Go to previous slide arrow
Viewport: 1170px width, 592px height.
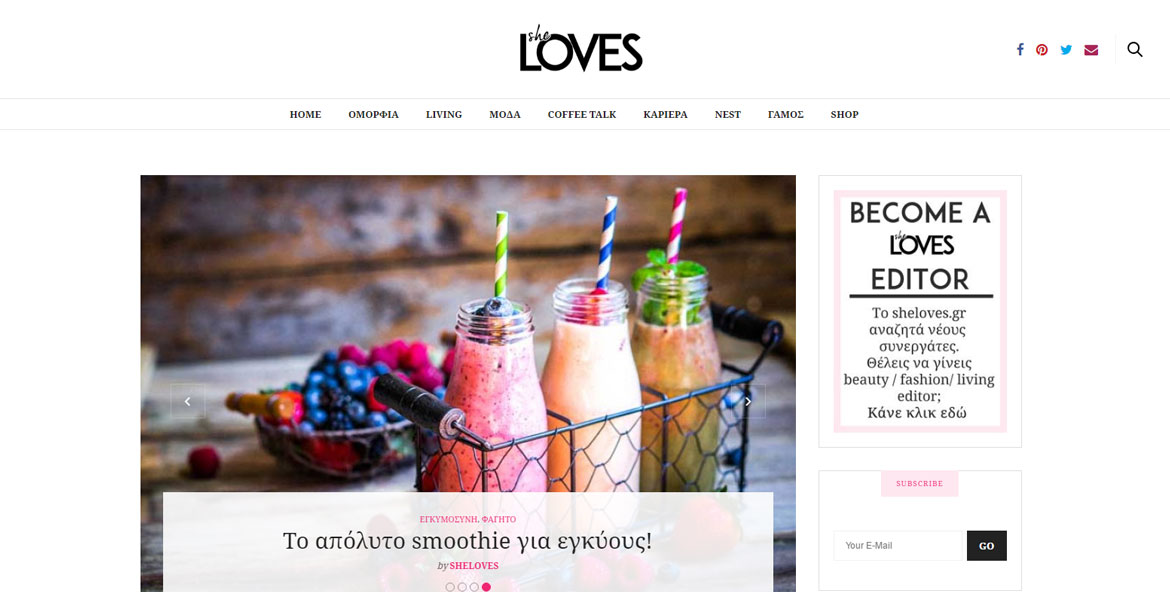pyautogui.click(x=187, y=402)
